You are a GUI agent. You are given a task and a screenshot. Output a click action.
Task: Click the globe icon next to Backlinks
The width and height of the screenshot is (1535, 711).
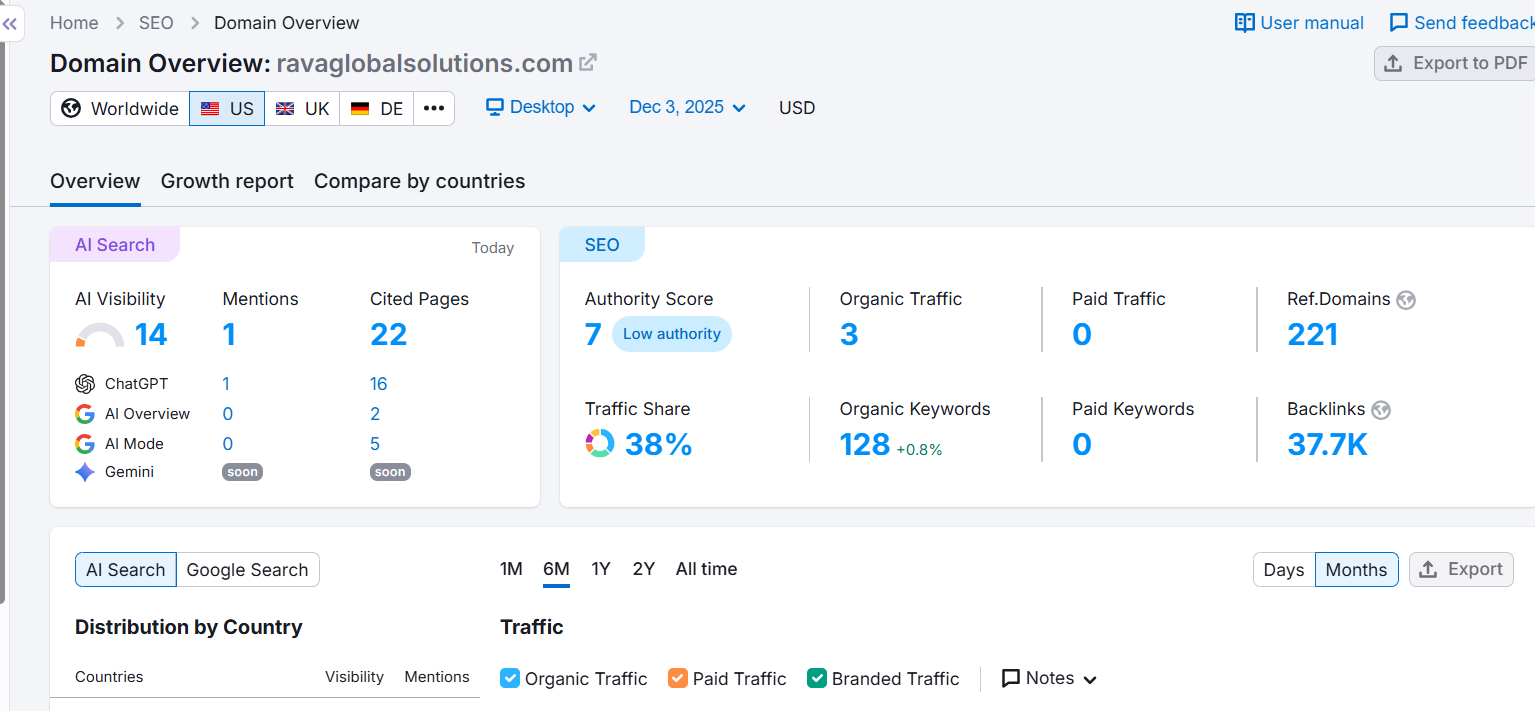pos(1381,410)
